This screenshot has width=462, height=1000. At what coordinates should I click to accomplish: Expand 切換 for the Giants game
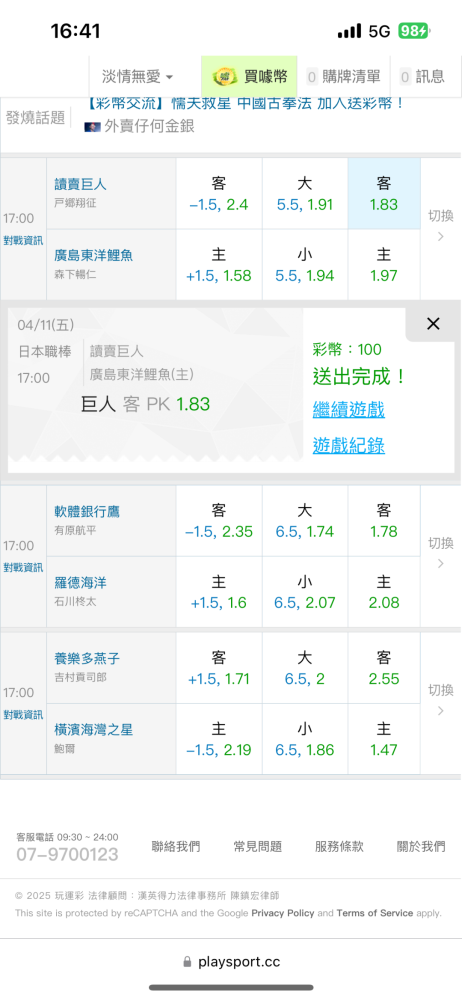point(440,226)
